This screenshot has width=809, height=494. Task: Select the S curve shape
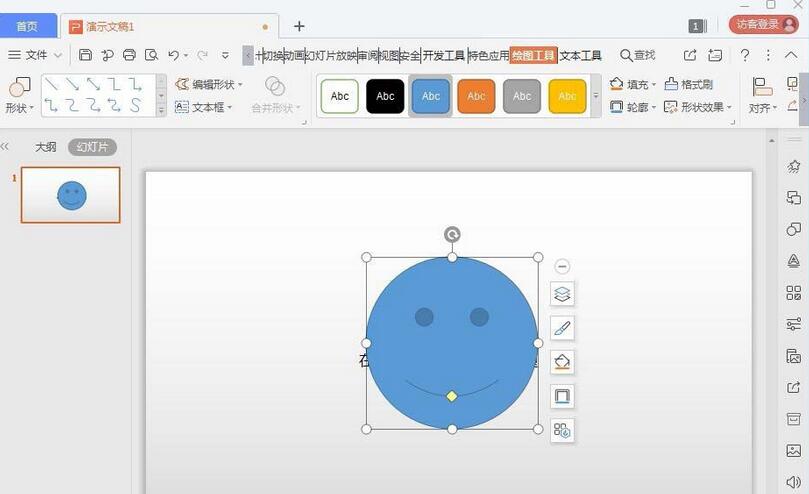tap(135, 105)
